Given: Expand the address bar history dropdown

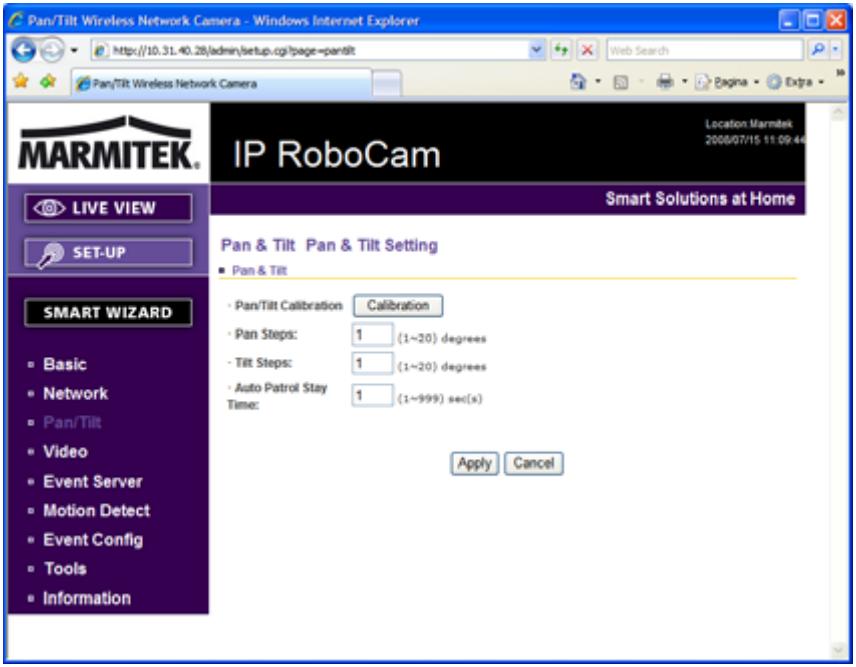Looking at the screenshot, I should [x=537, y=51].
